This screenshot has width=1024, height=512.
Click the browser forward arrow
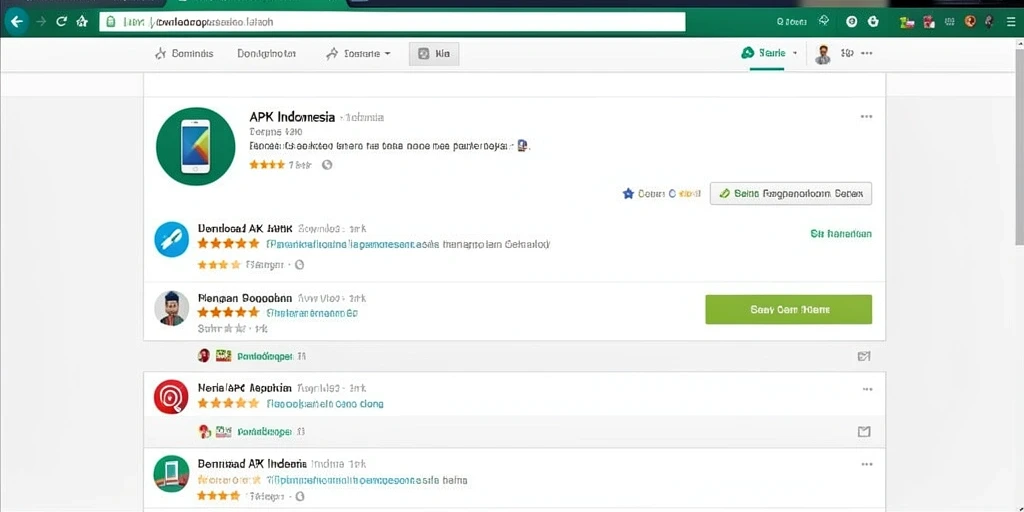click(x=40, y=22)
